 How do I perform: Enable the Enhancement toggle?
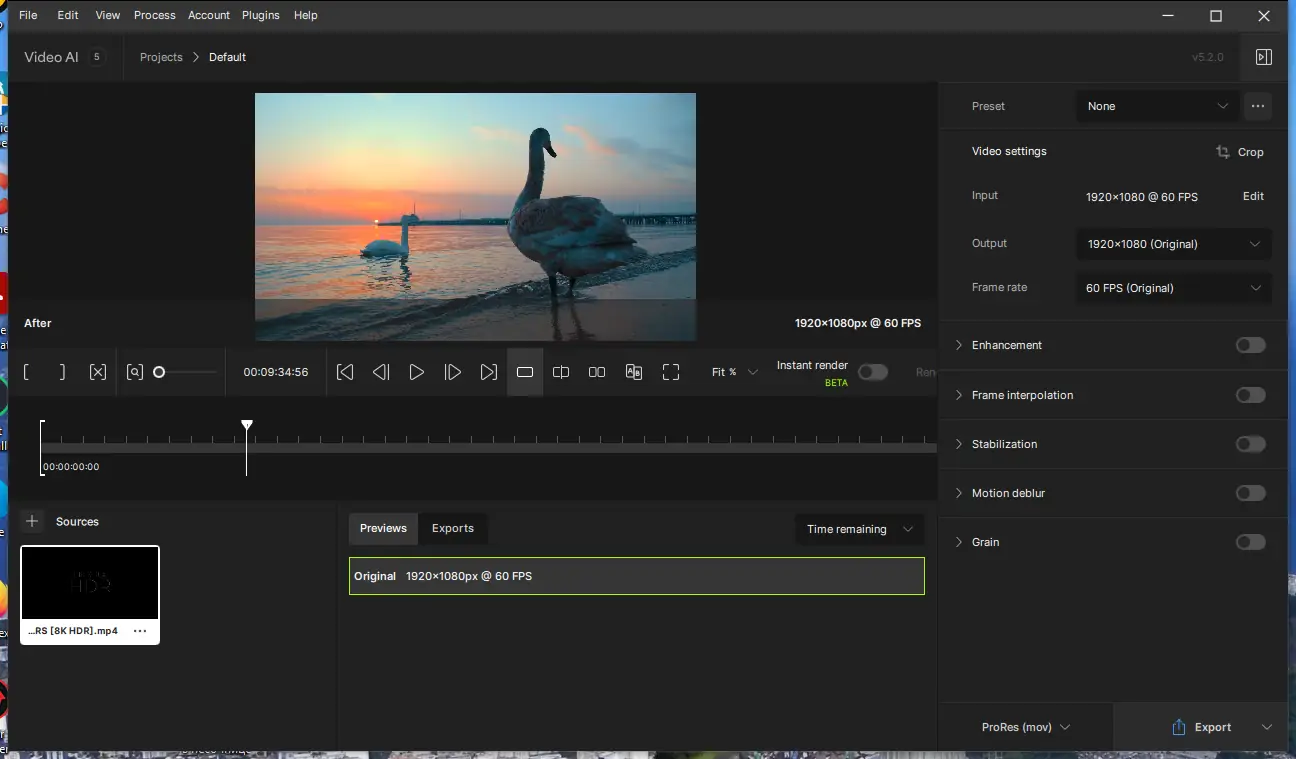(1250, 345)
